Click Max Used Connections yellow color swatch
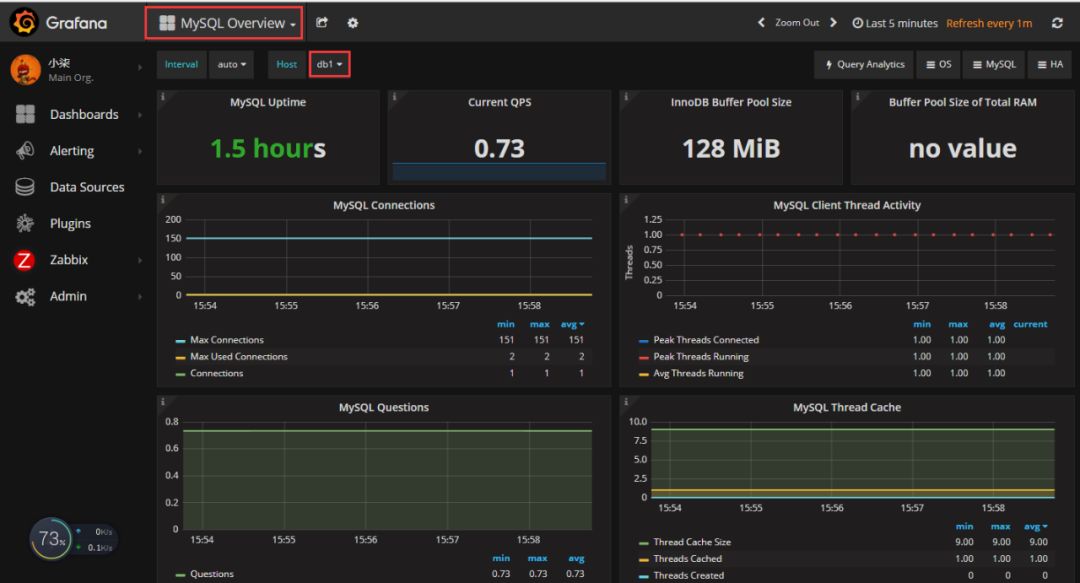Image resolution: width=1080 pixels, height=583 pixels. pos(180,357)
